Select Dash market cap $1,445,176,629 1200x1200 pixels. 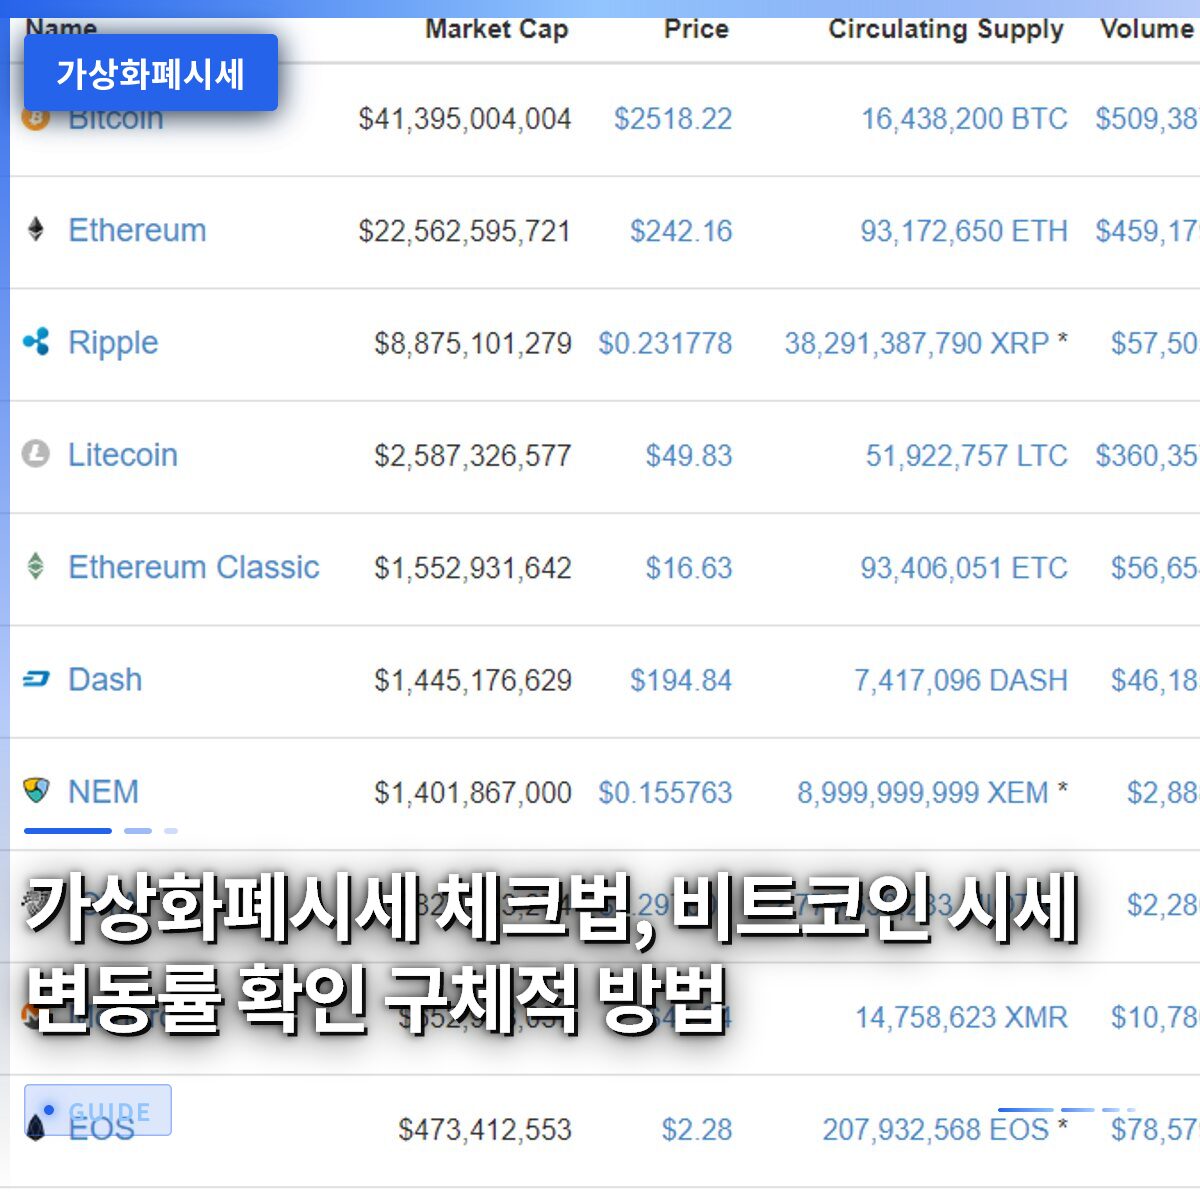pos(473,680)
